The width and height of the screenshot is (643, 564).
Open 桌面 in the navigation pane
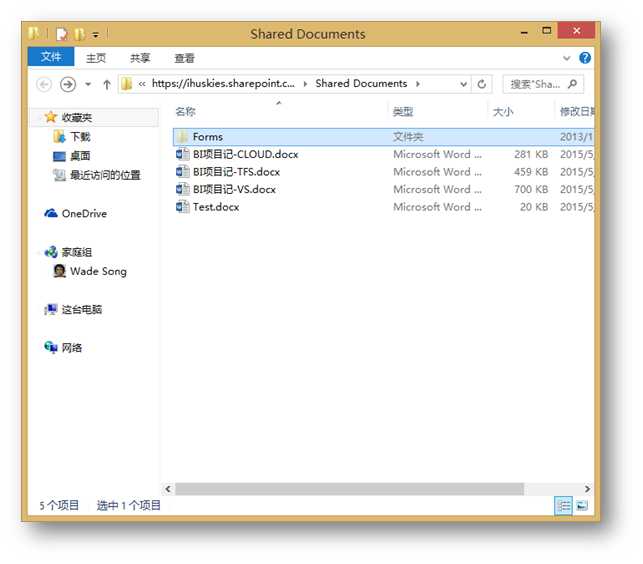click(80, 156)
